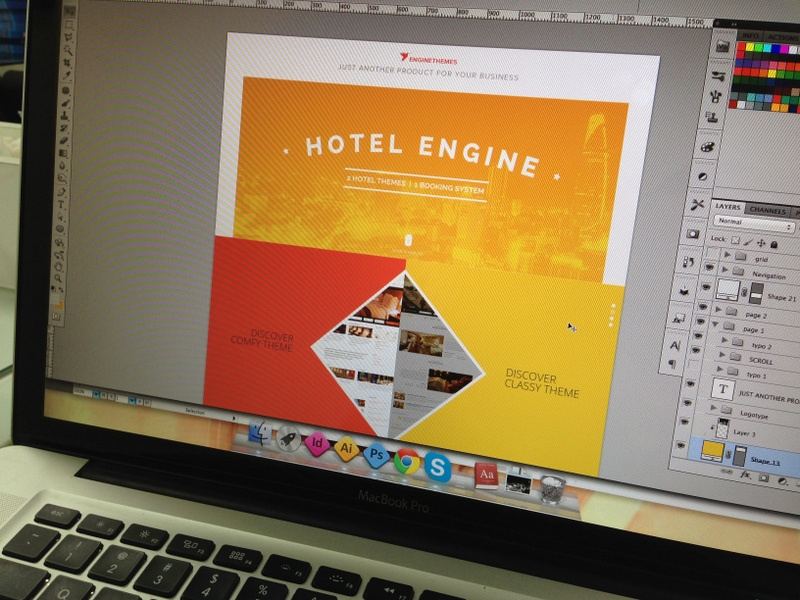Open Google Chrome from the dock

(407, 461)
